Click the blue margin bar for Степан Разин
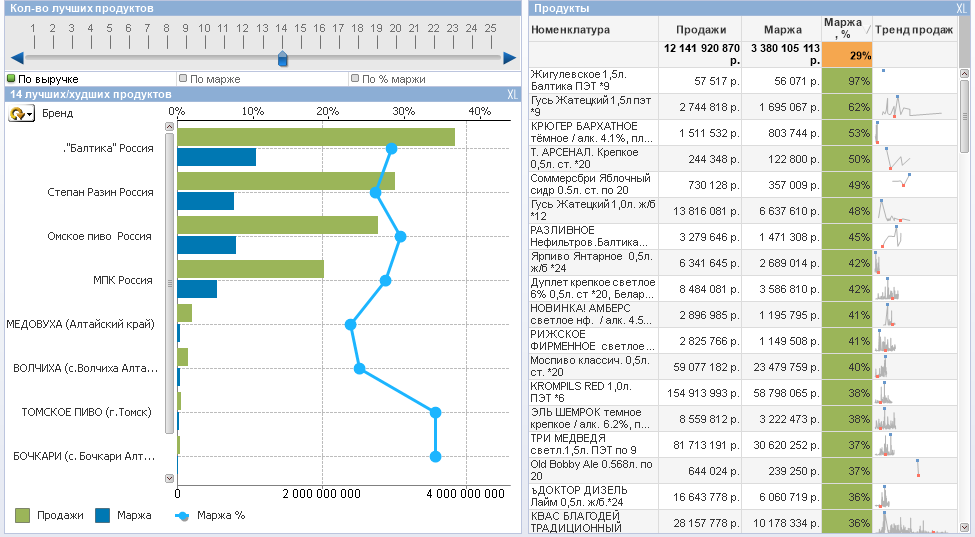 click(x=206, y=201)
